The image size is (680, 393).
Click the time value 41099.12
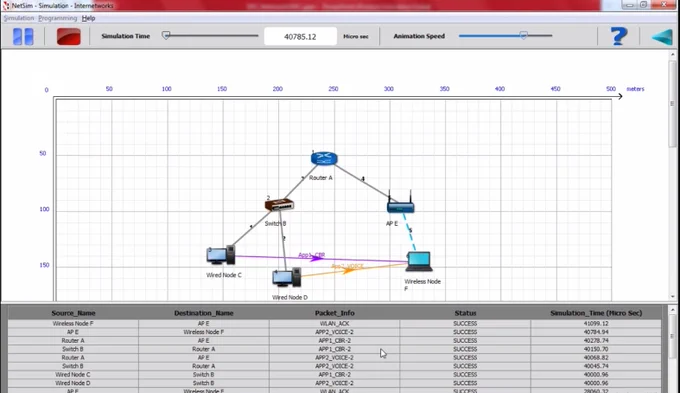(596, 324)
